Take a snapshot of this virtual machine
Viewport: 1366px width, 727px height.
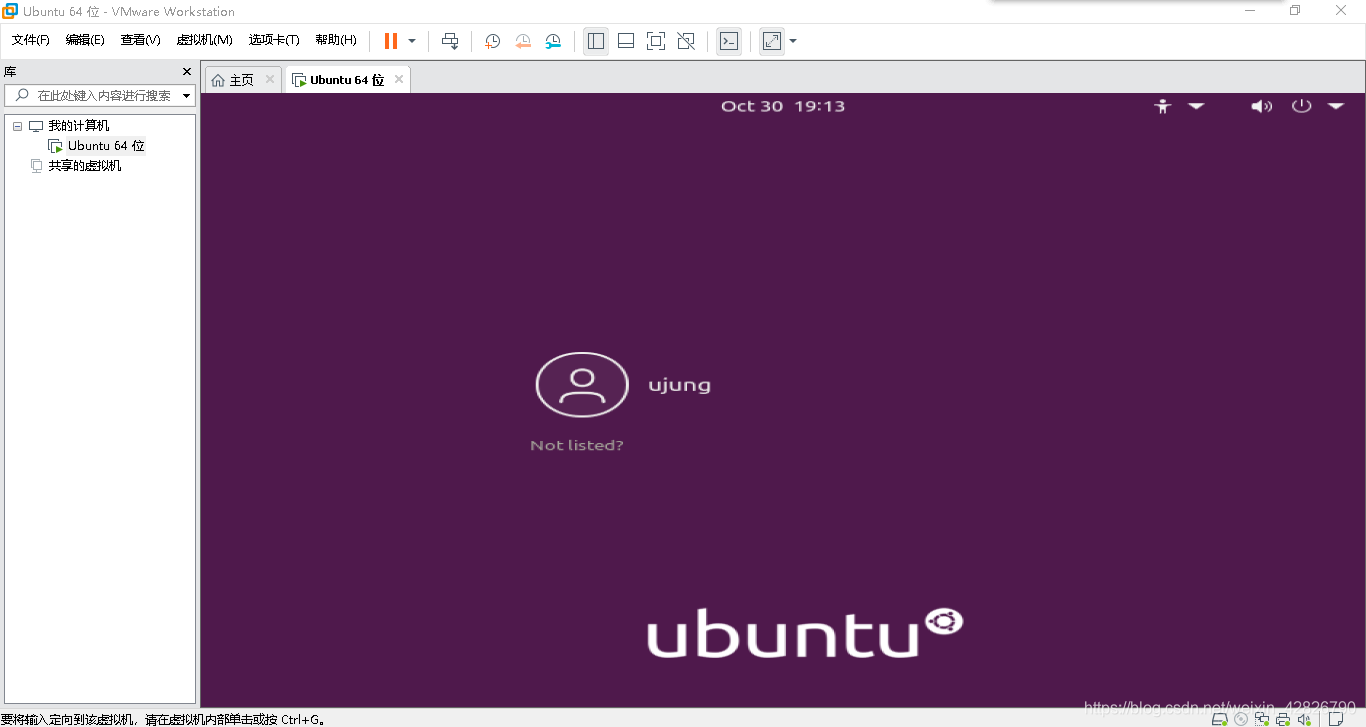point(493,41)
